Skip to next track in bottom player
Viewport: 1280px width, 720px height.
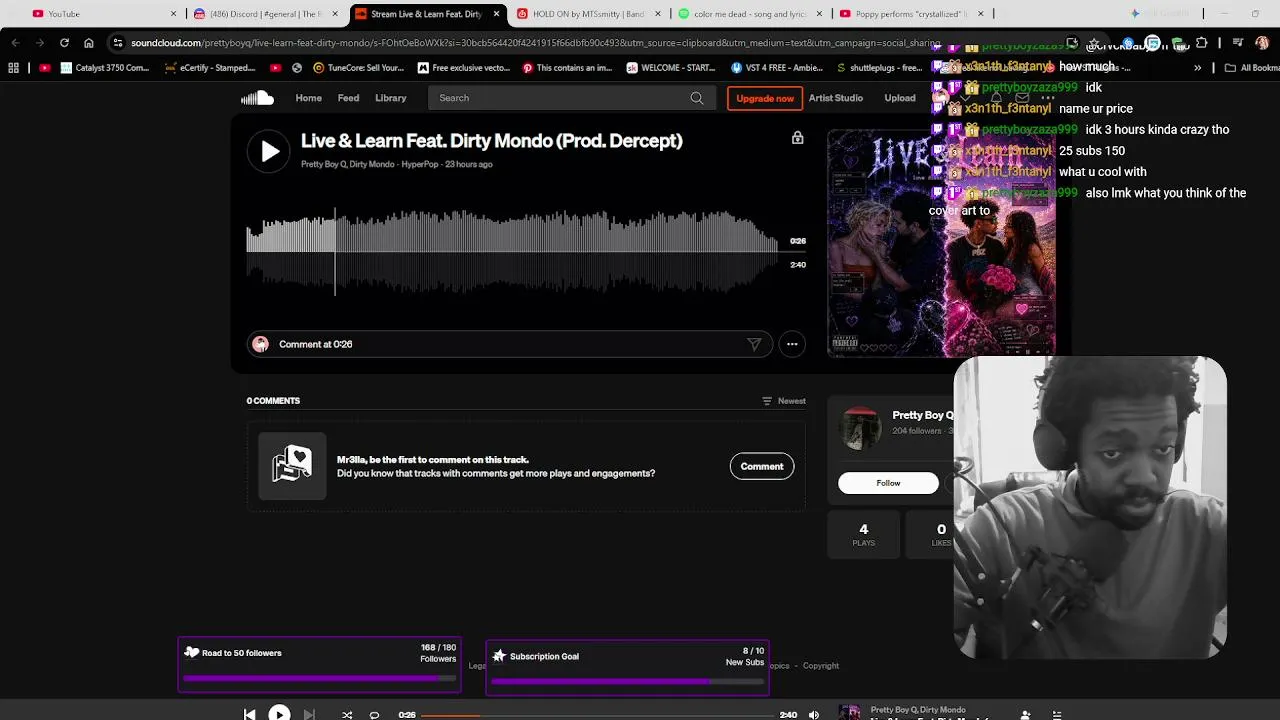pyautogui.click(x=309, y=714)
